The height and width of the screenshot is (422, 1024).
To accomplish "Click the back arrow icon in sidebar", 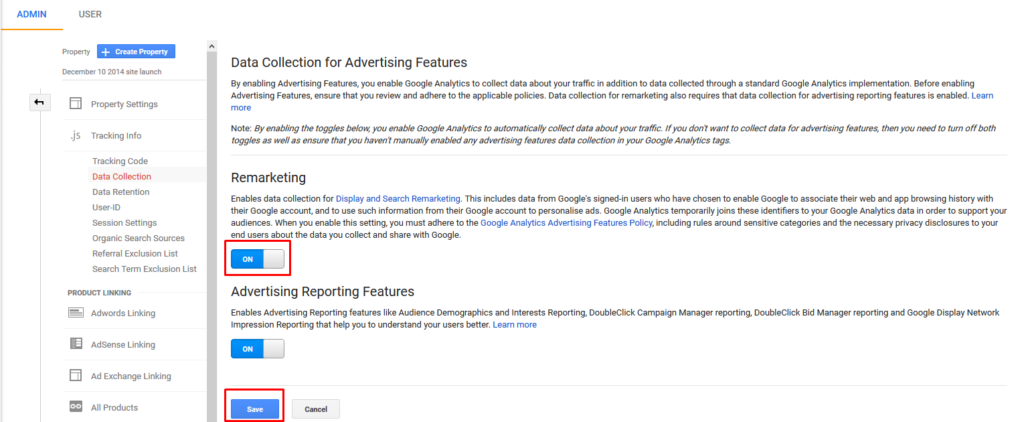I will (x=40, y=103).
